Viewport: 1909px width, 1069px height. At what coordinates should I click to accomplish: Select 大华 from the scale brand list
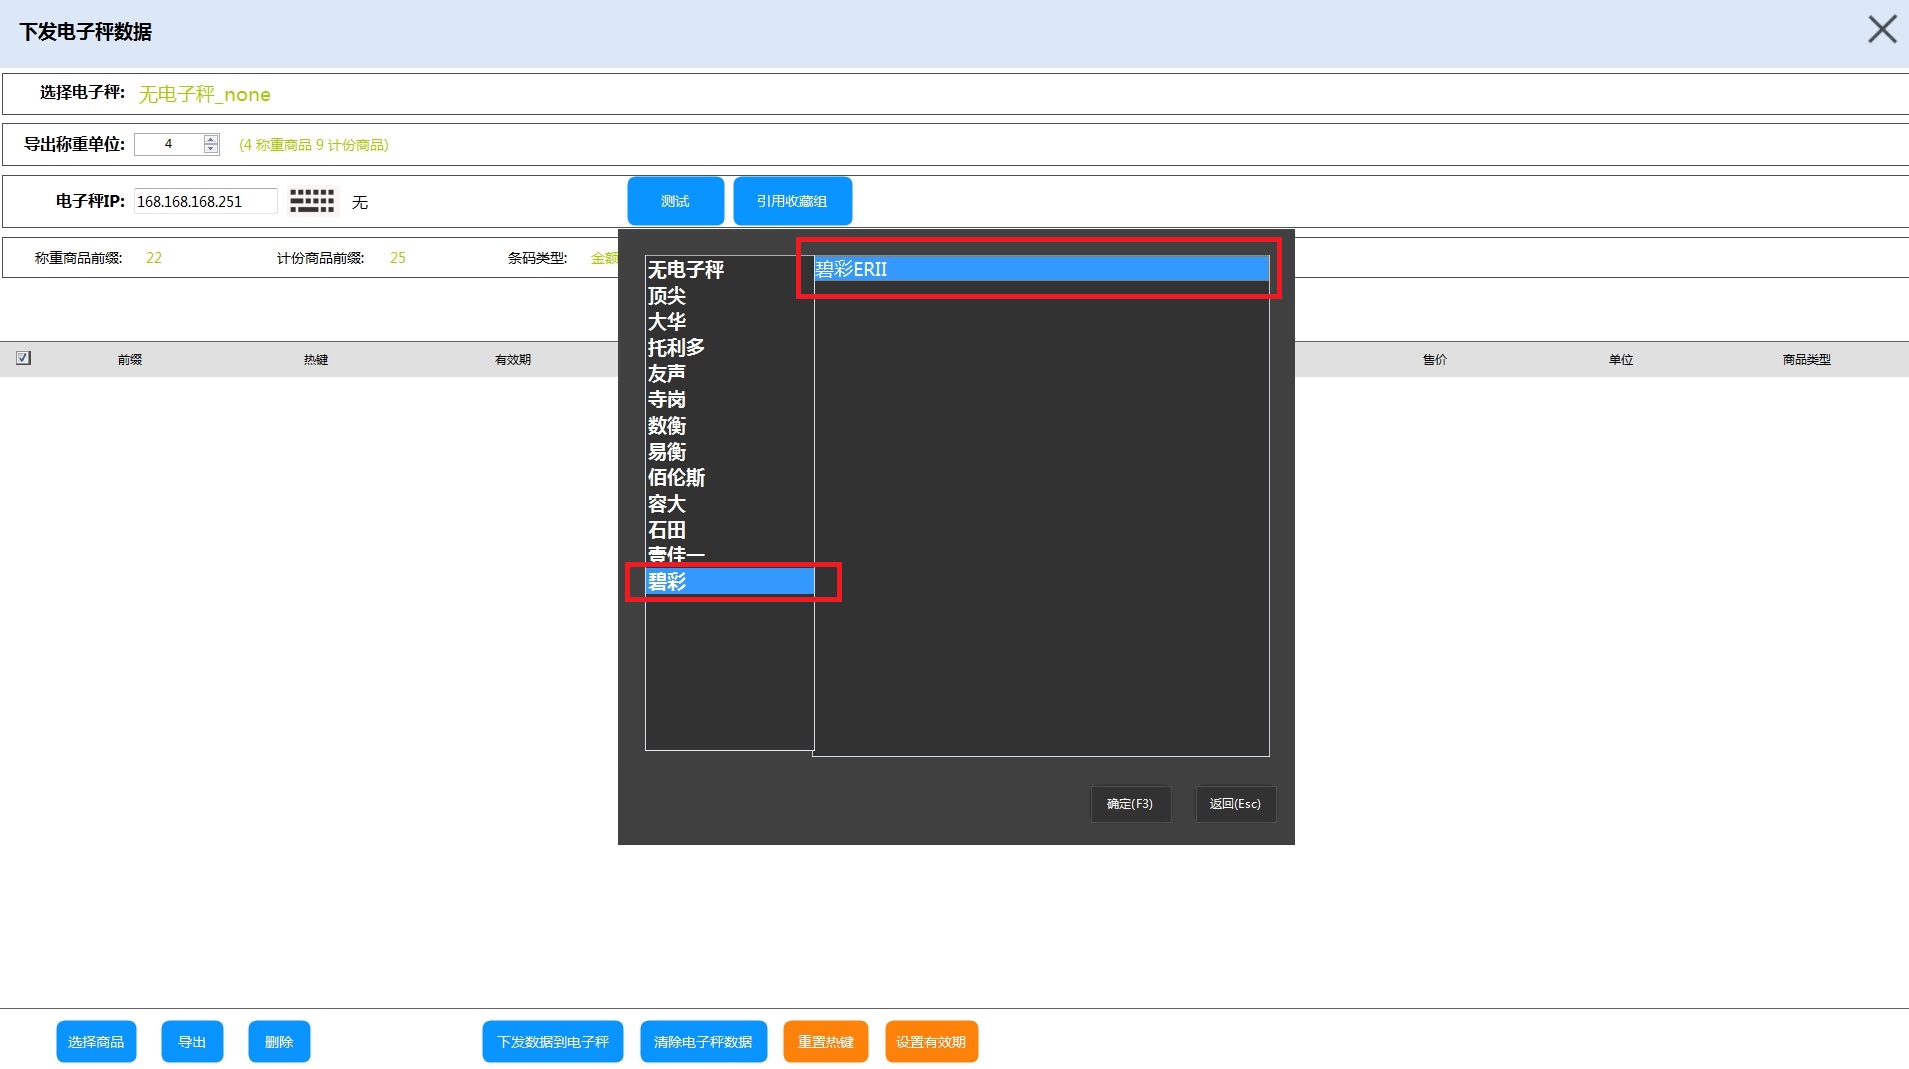pyautogui.click(x=667, y=322)
